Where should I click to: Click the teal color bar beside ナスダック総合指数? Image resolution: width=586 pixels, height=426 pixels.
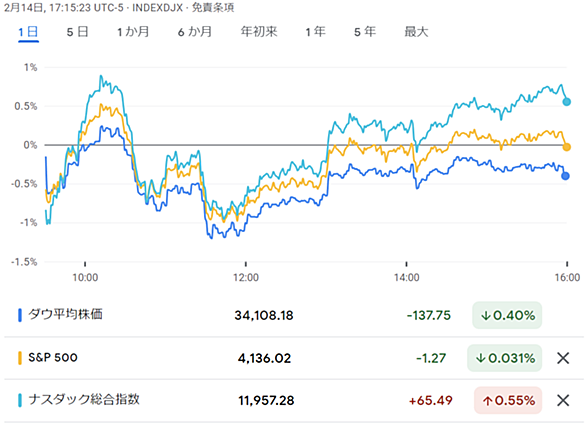pos(20,400)
